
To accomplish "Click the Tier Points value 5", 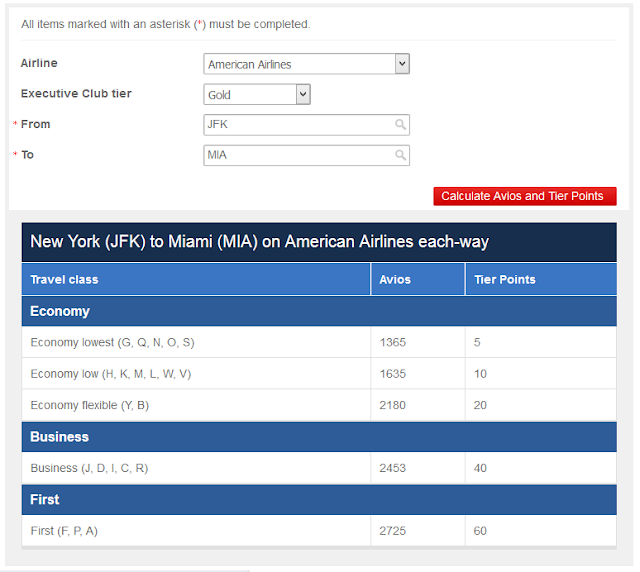I will coord(477,343).
